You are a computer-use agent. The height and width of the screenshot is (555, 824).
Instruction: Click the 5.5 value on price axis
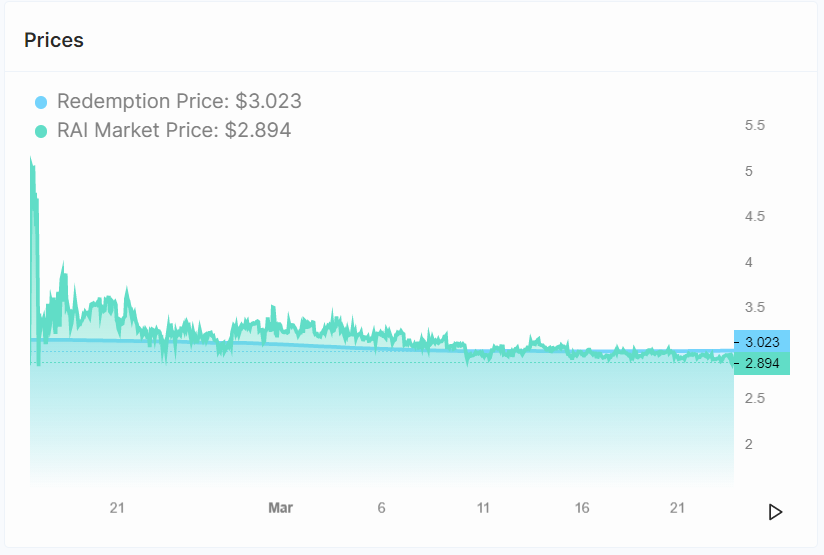(755, 125)
